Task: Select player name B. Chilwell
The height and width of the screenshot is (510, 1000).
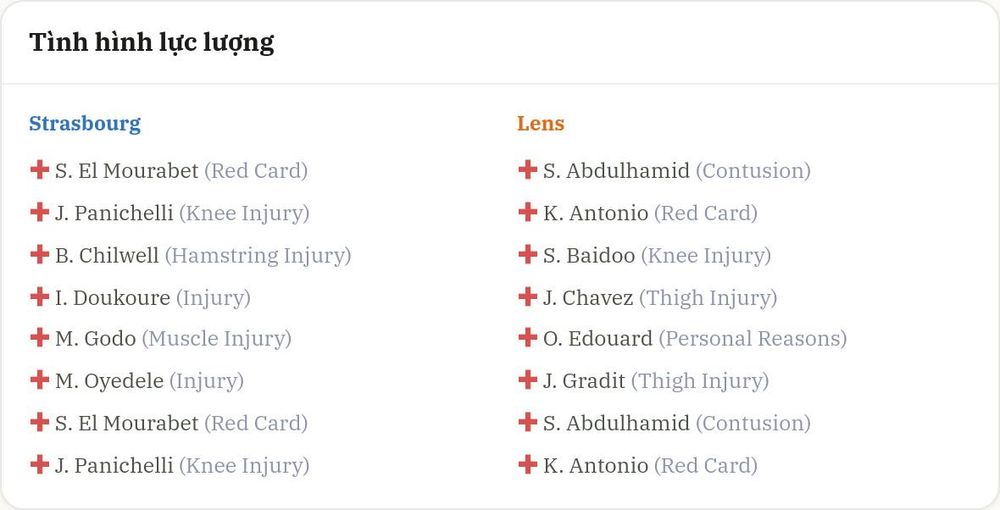Action: [107, 255]
